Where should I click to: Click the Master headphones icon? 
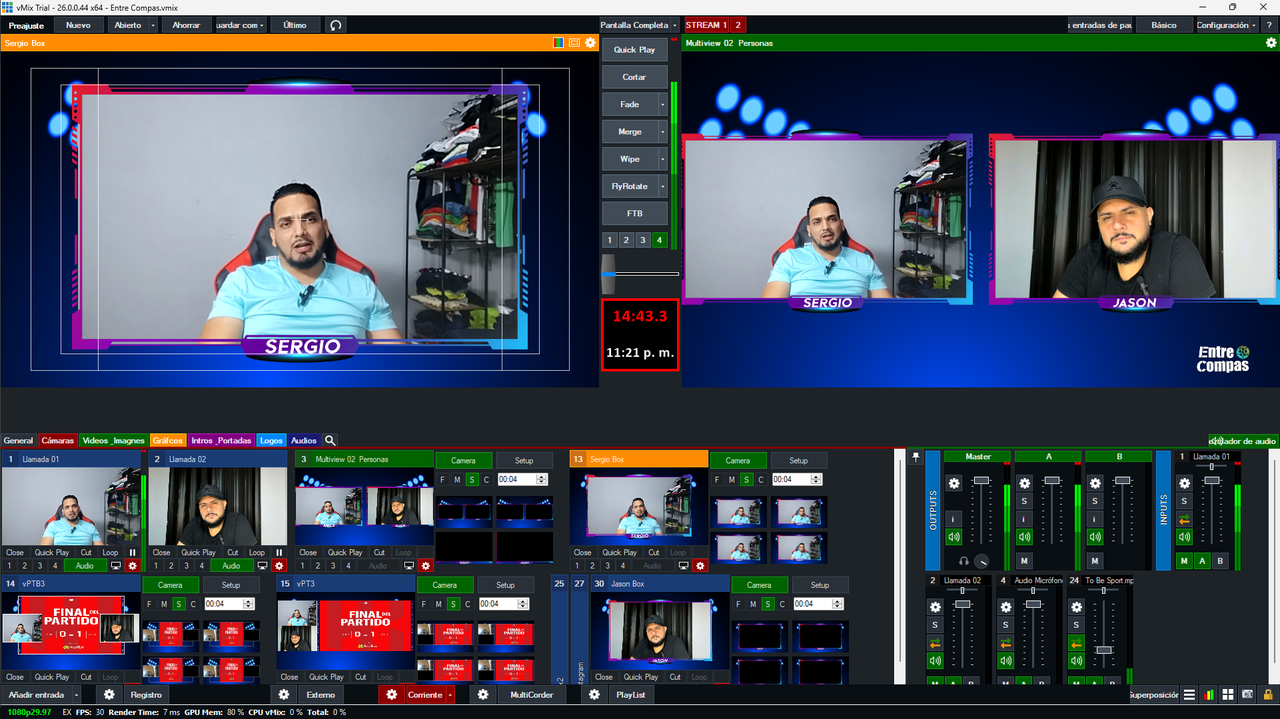(964, 561)
